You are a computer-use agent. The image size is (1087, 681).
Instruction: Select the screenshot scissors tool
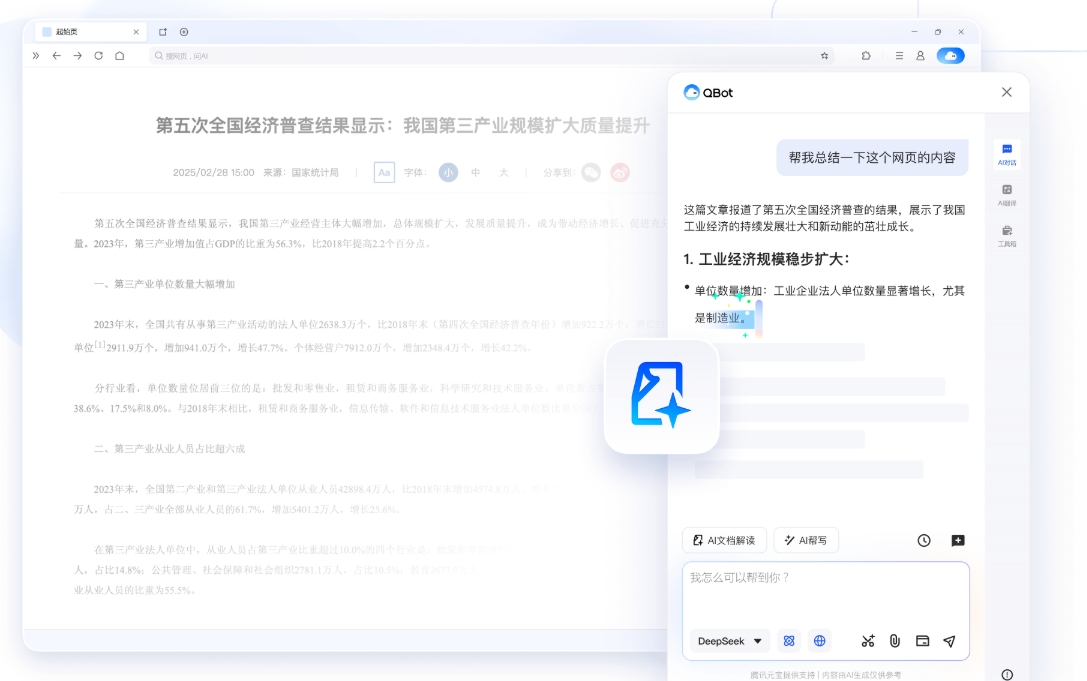click(x=866, y=641)
